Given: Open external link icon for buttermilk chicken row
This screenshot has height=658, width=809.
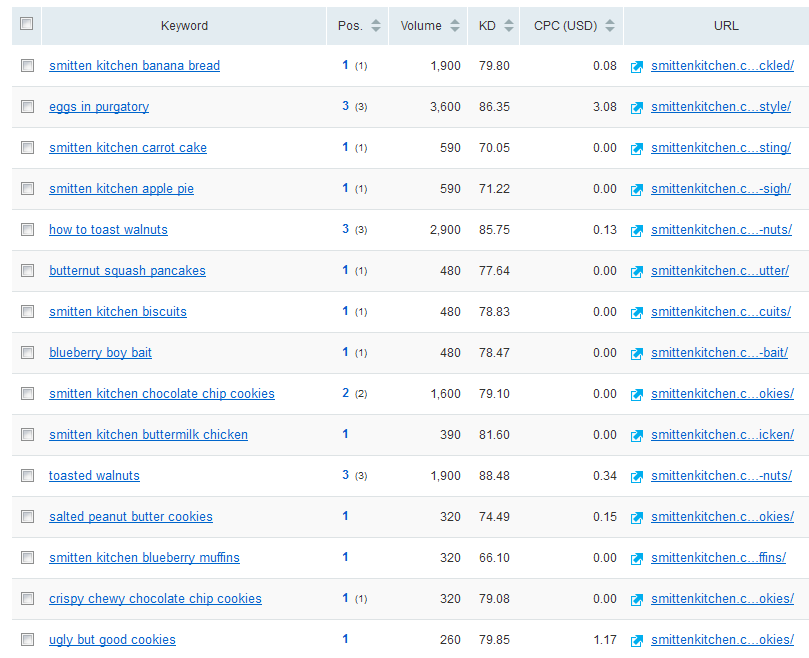Looking at the screenshot, I should pos(637,436).
